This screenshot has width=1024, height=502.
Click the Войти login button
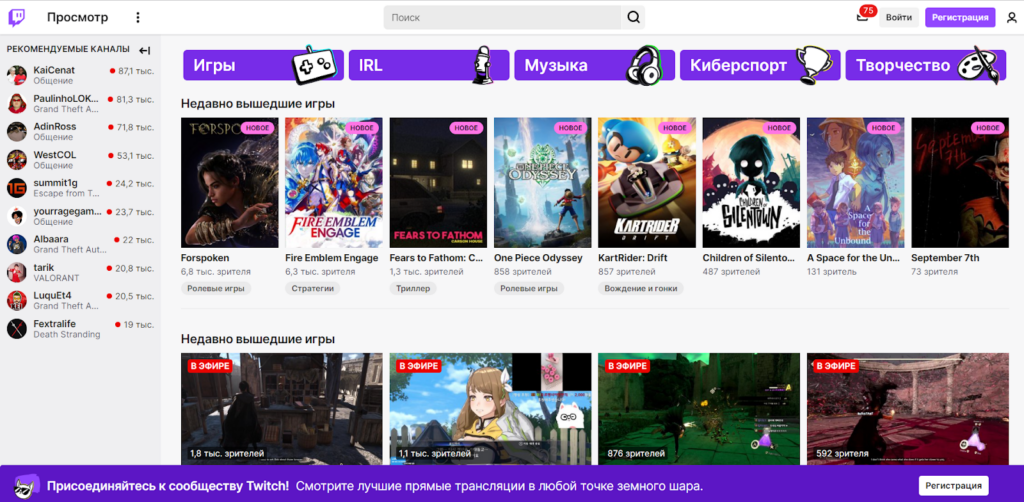pos(898,17)
